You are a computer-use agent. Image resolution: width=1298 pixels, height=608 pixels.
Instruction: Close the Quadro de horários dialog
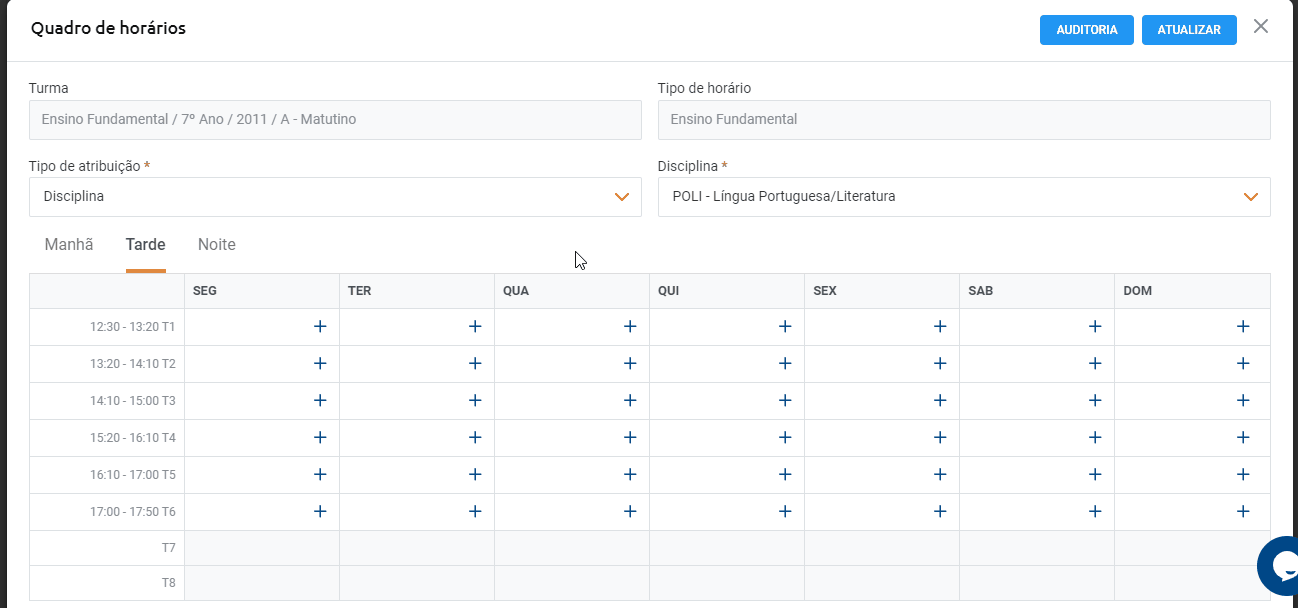click(1261, 27)
